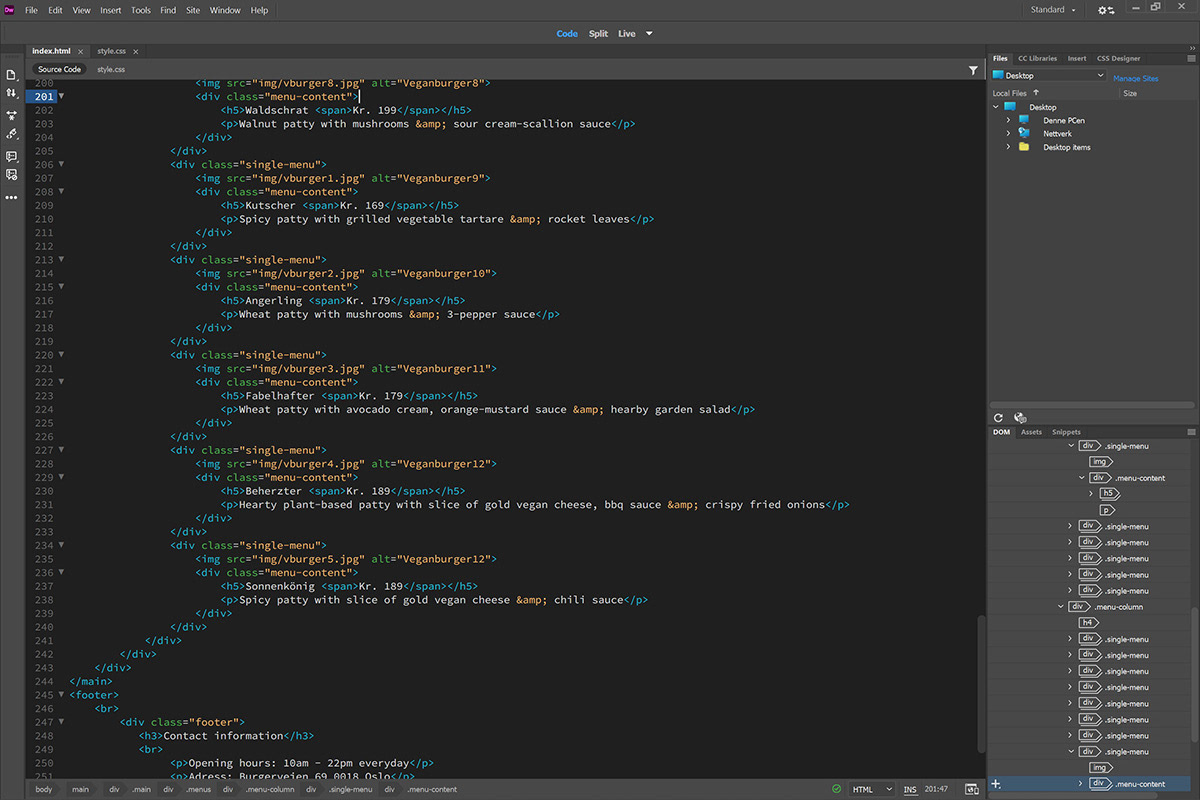
Task: Click the Apply Comment icon
Action: click(x=12, y=157)
